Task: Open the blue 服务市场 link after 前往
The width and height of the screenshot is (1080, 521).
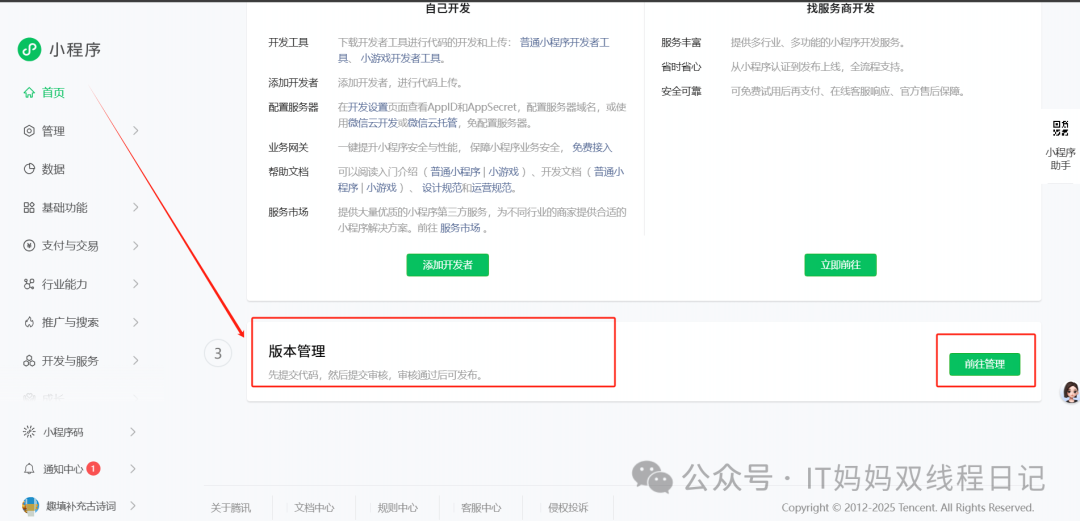Action: 460,228
